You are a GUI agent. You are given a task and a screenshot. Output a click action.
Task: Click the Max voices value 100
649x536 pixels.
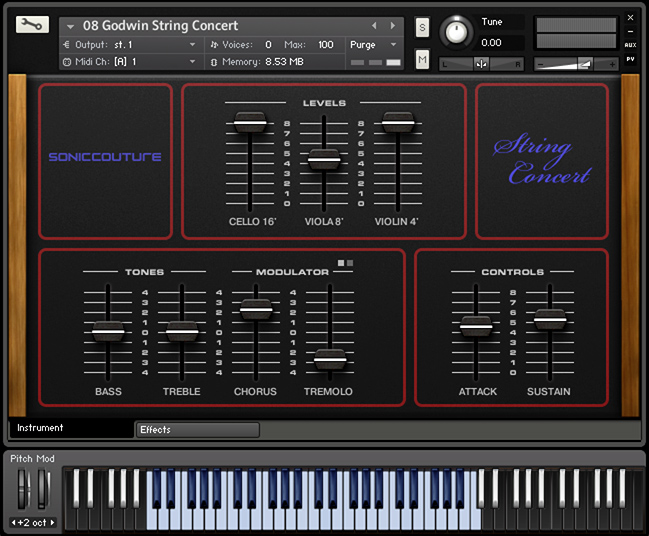(326, 45)
